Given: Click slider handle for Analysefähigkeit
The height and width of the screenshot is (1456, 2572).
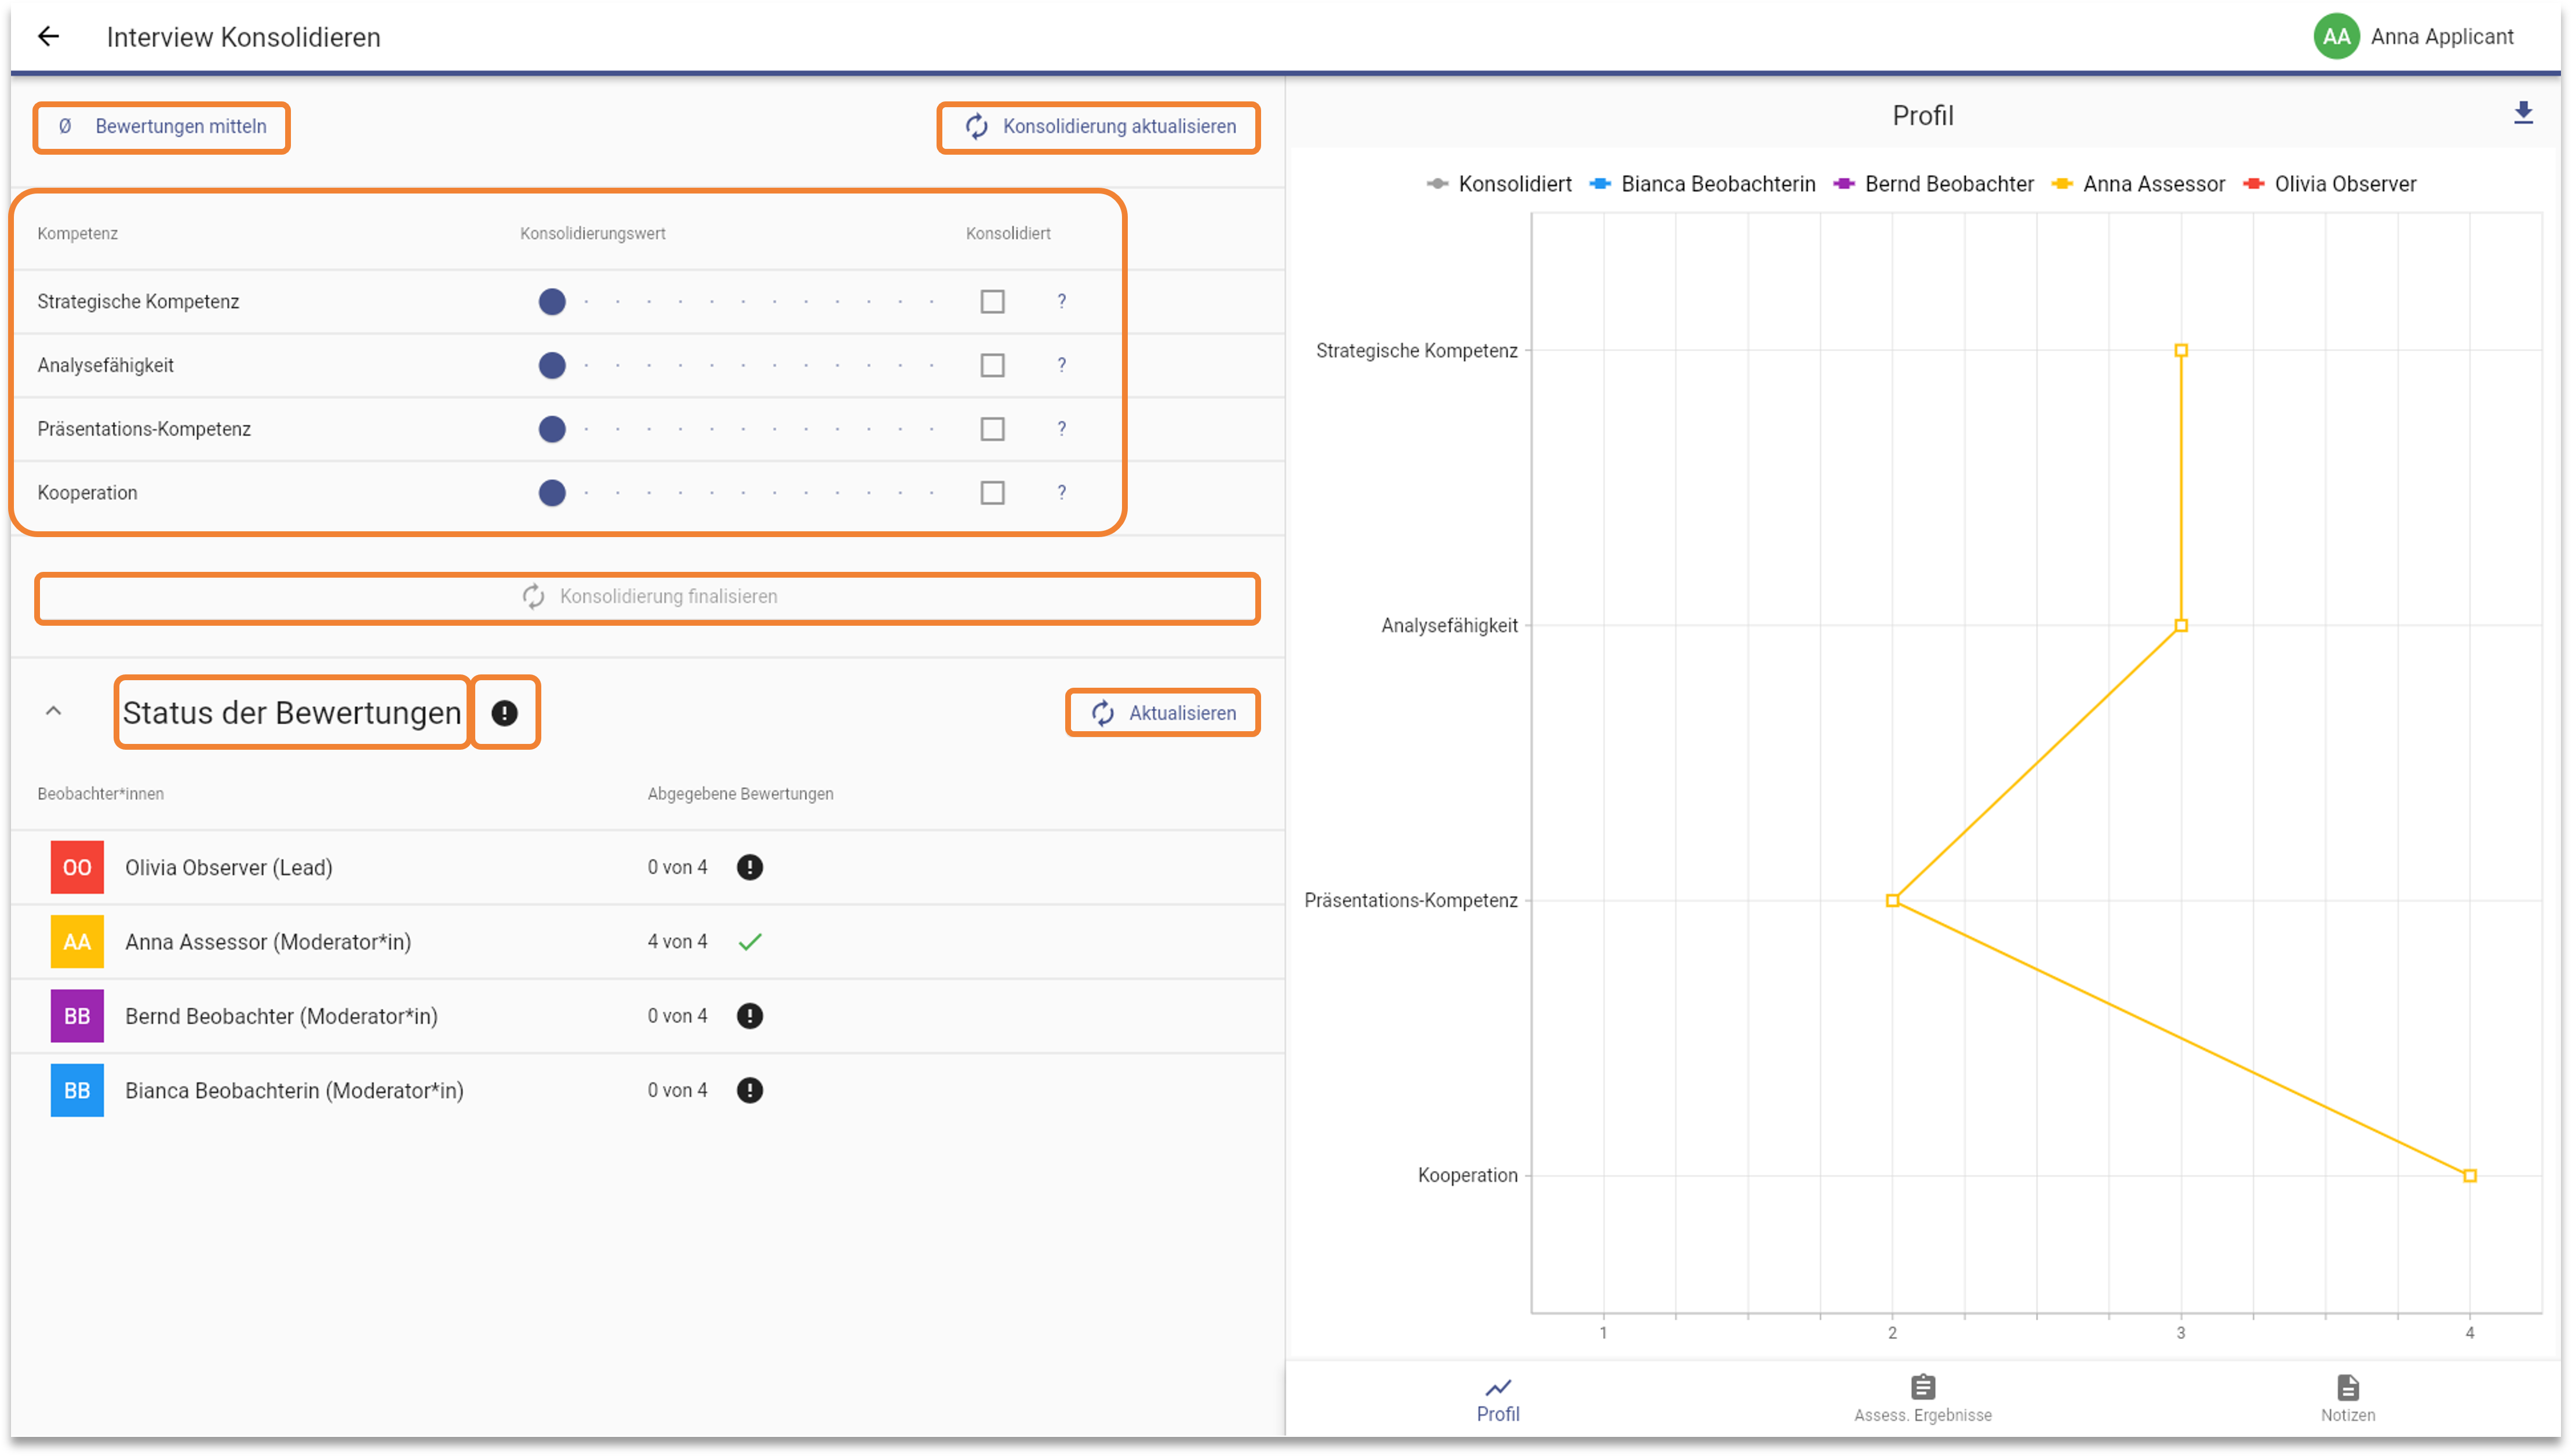Looking at the screenshot, I should pyautogui.click(x=552, y=366).
